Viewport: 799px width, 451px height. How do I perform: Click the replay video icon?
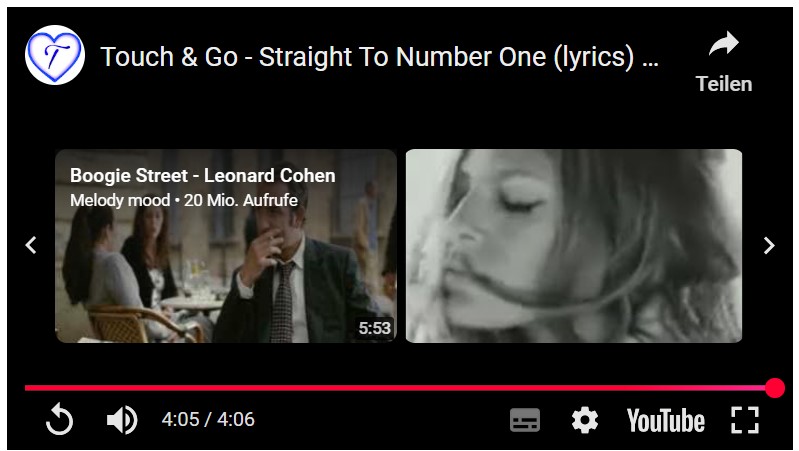[59, 419]
